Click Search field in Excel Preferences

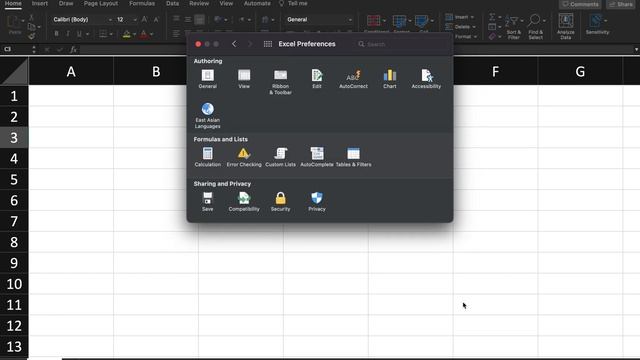[402, 44]
